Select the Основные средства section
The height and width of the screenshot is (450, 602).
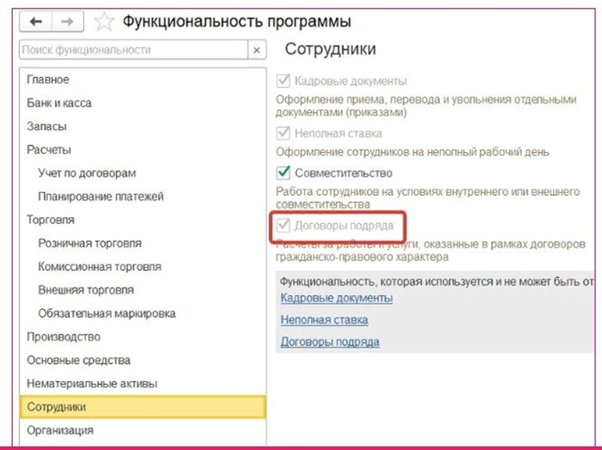73,360
